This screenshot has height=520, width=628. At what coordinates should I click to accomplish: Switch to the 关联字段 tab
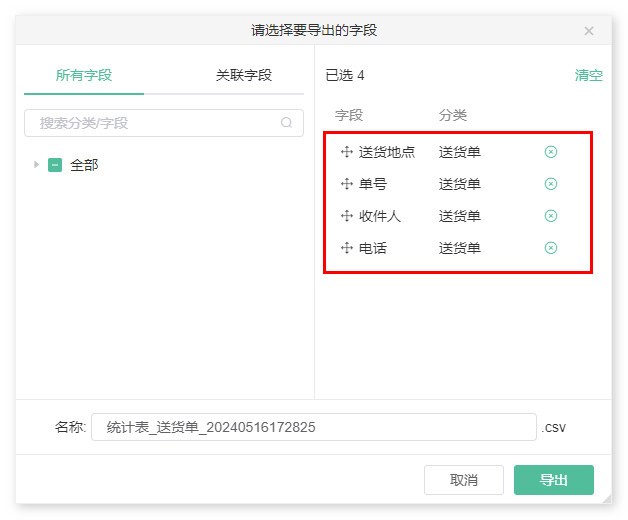pos(244,75)
